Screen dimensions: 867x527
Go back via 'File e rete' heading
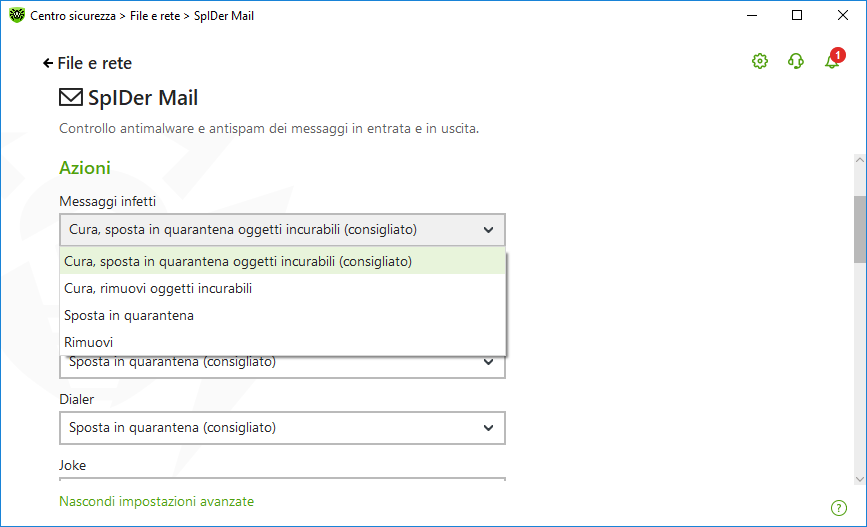click(95, 63)
